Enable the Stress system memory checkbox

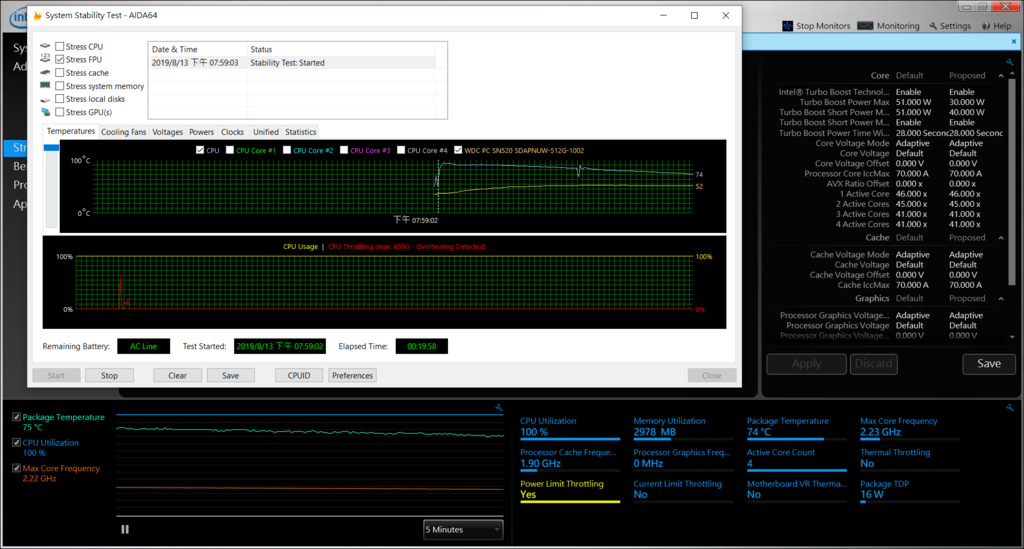[x=59, y=86]
